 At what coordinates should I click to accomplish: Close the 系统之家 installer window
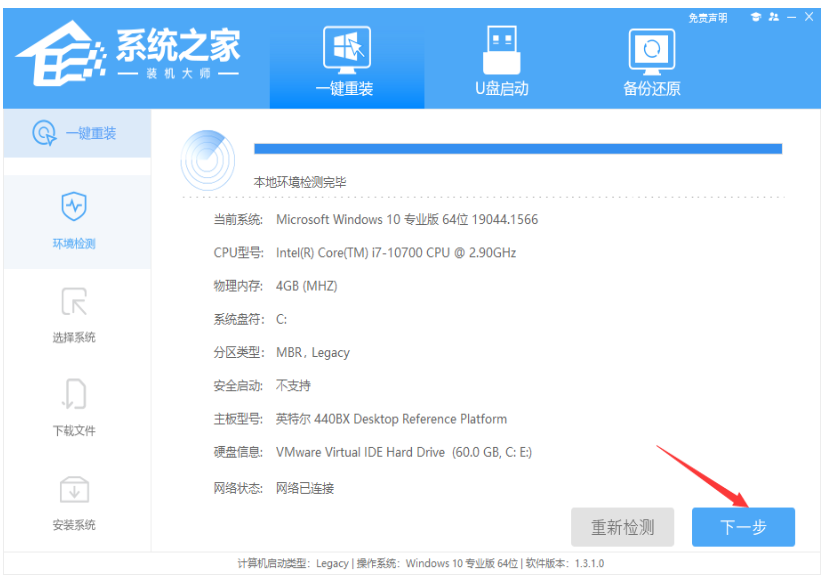tap(808, 17)
